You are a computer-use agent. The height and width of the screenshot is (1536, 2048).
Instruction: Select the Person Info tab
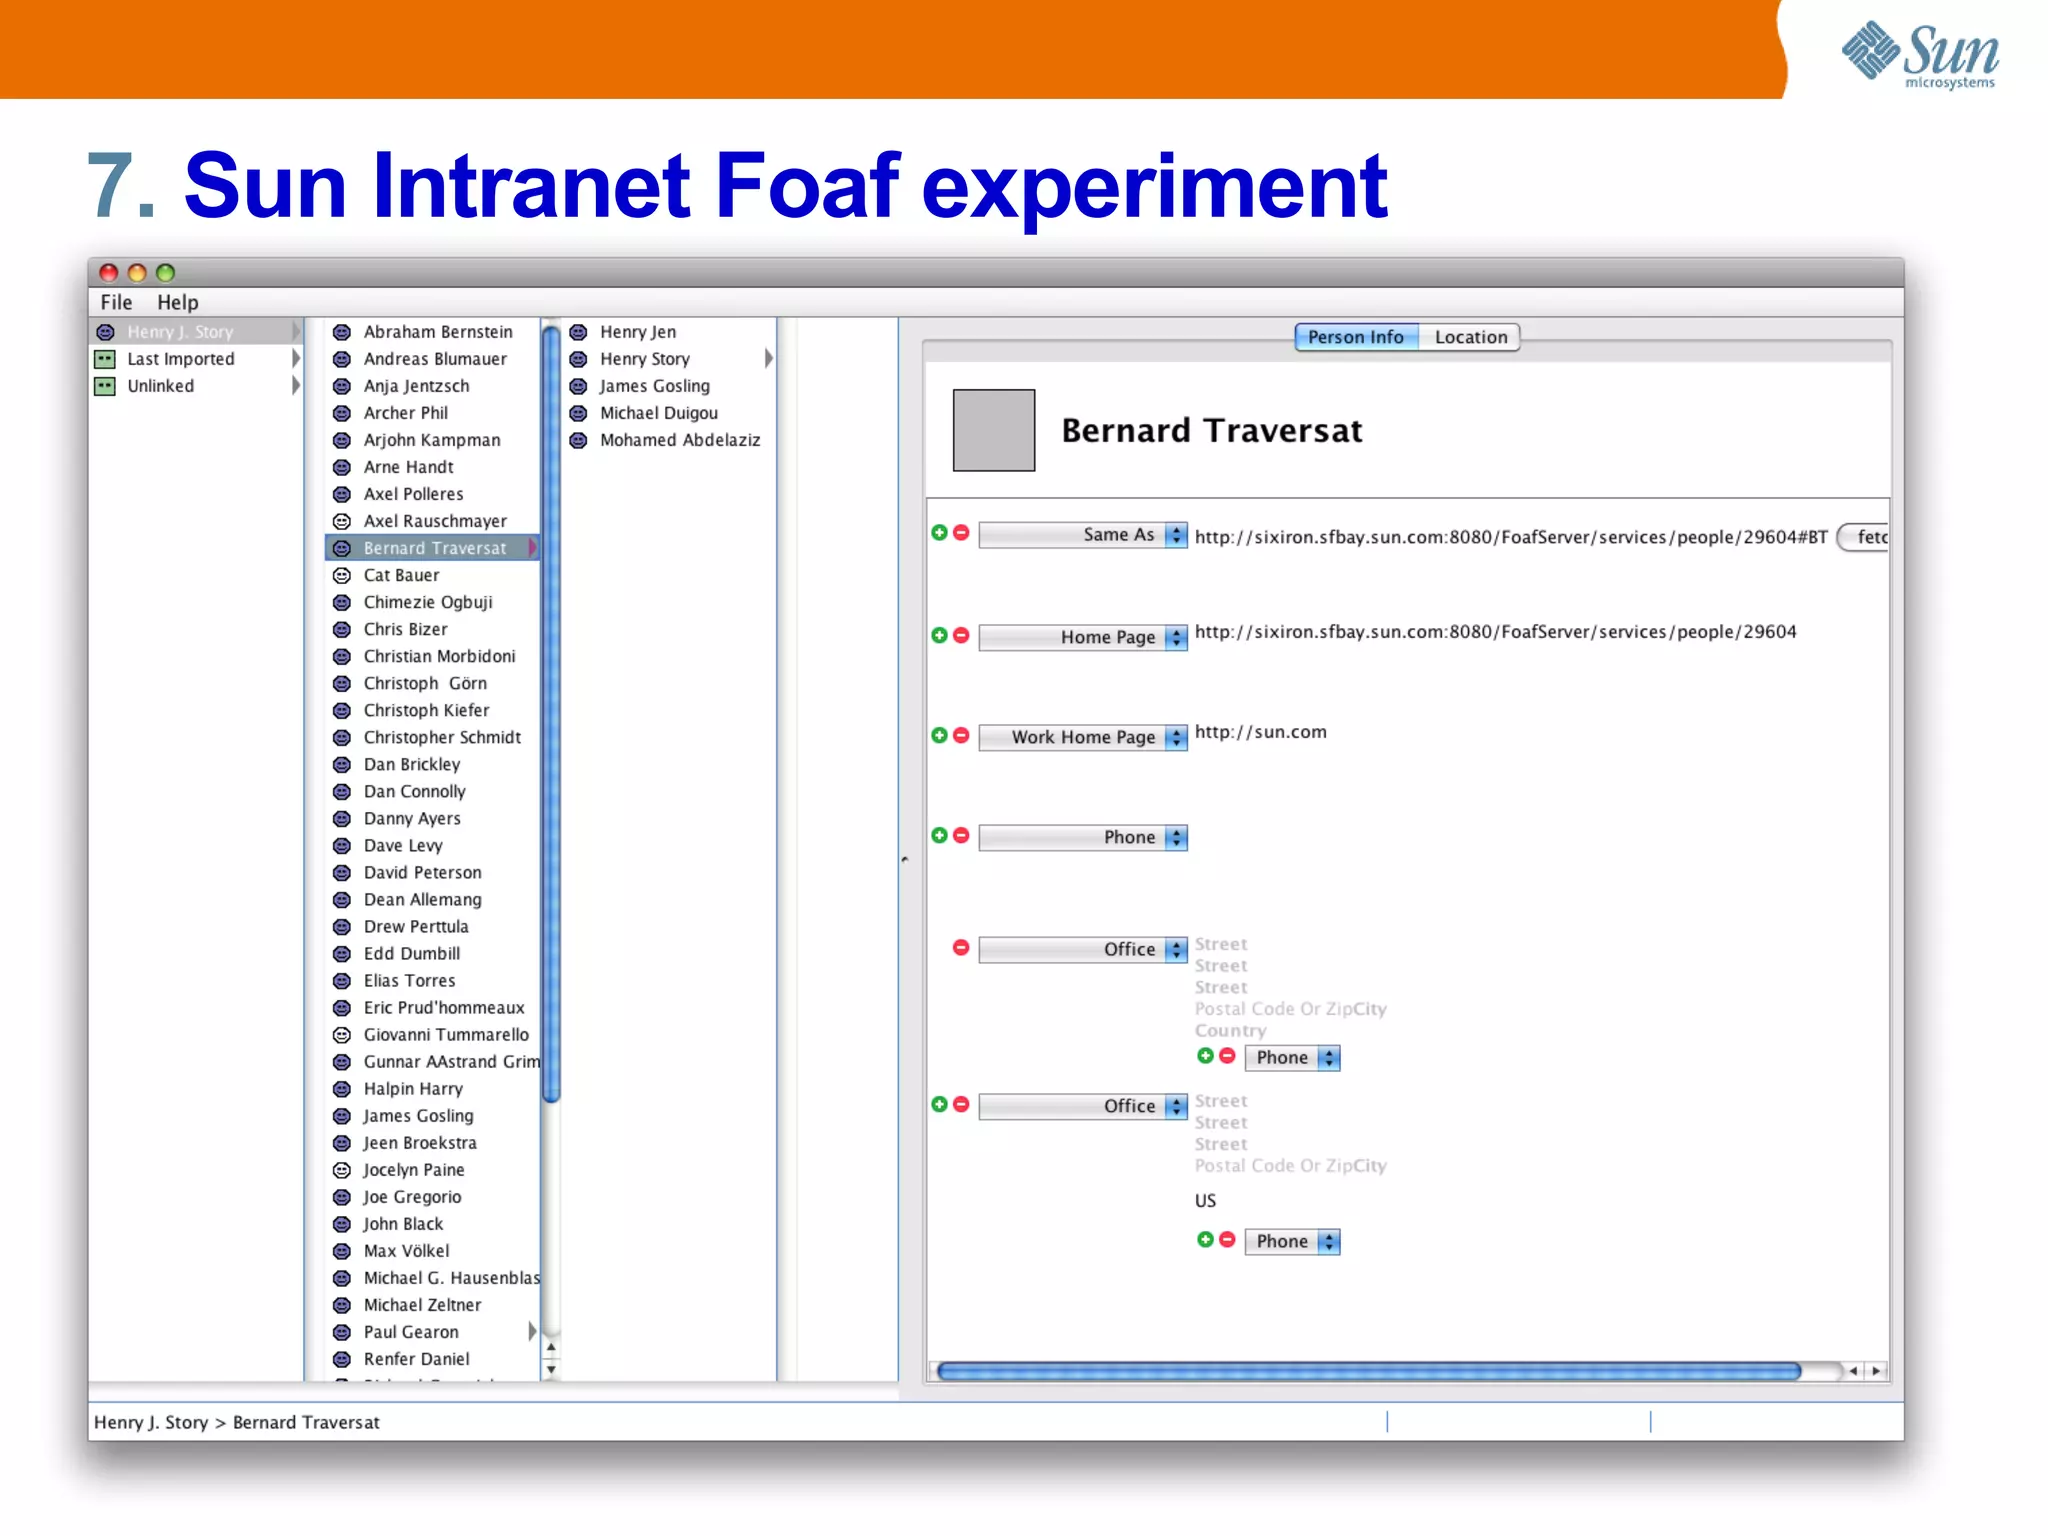(1355, 337)
